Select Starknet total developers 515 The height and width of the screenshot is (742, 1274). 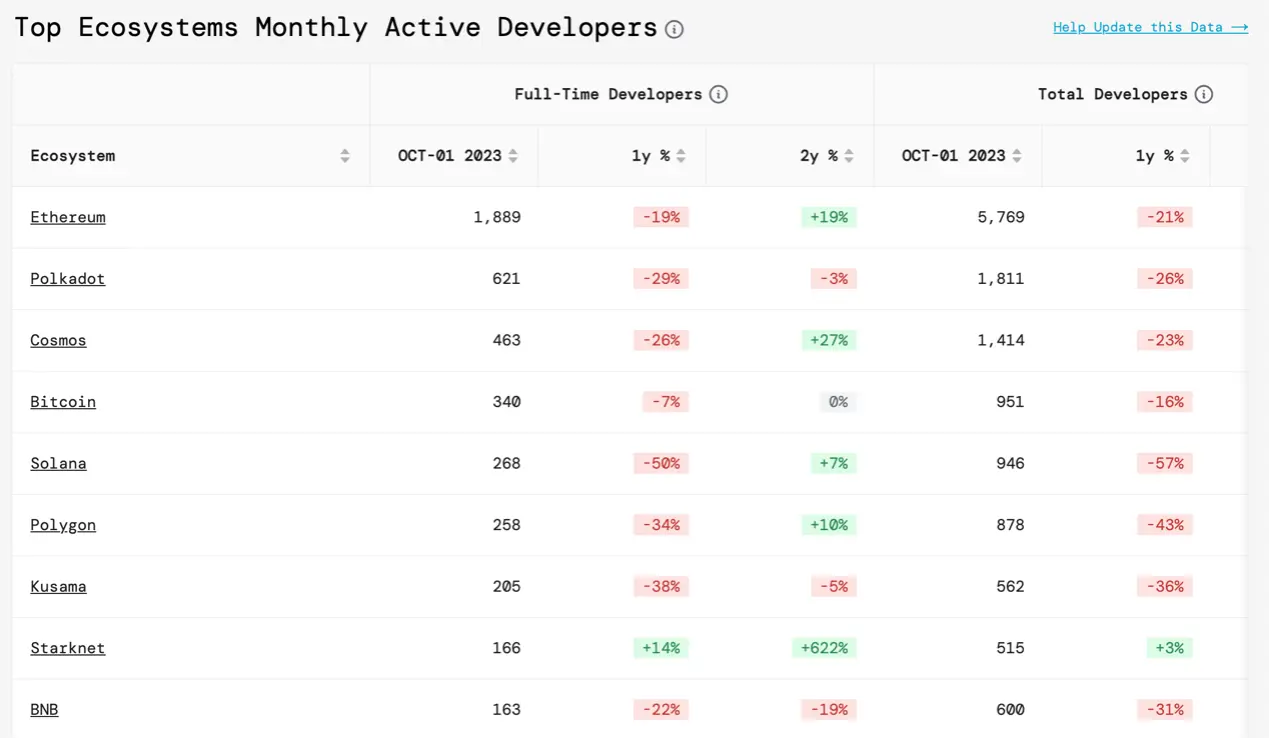click(x=1010, y=648)
